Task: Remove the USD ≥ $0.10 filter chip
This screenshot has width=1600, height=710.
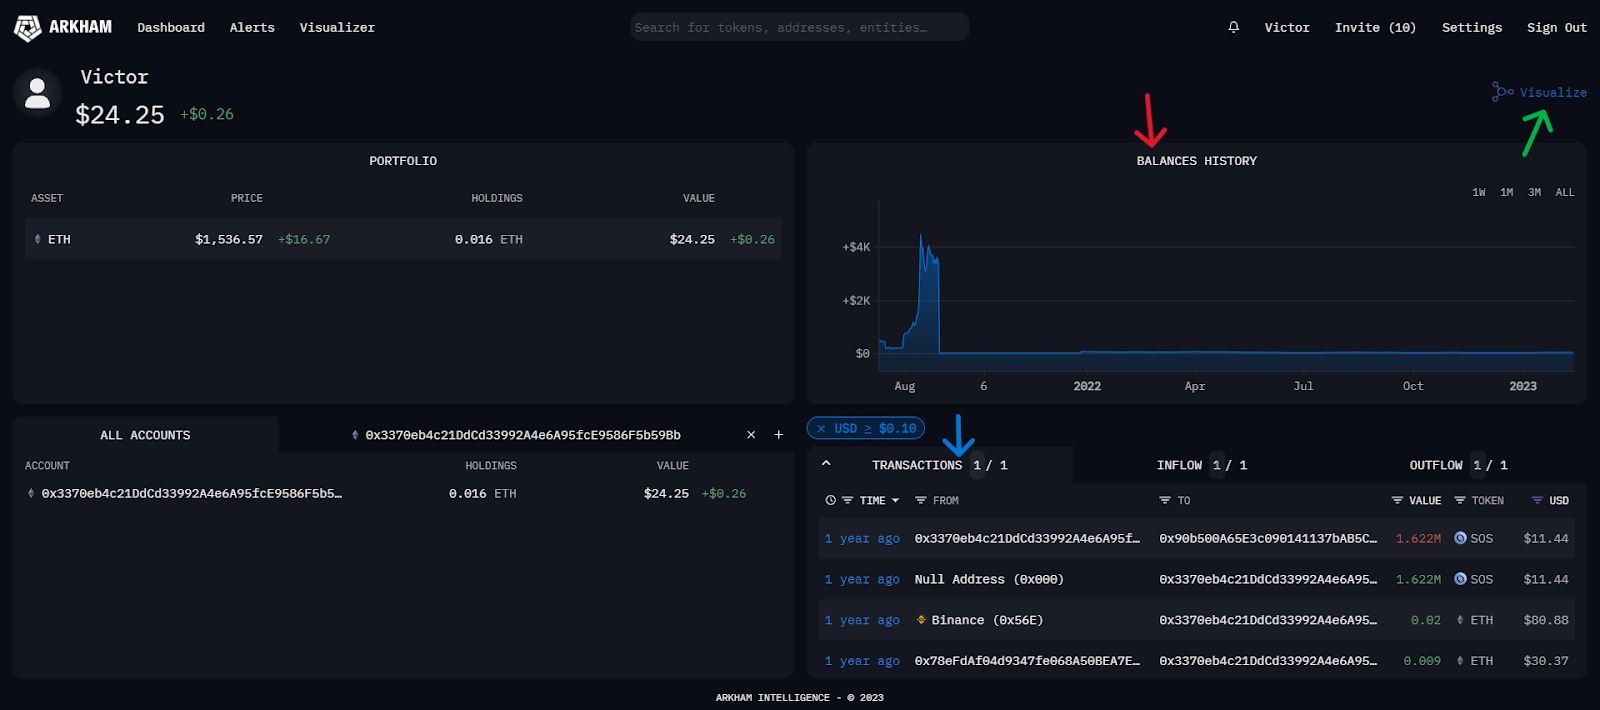Action: pyautogui.click(x=821, y=429)
